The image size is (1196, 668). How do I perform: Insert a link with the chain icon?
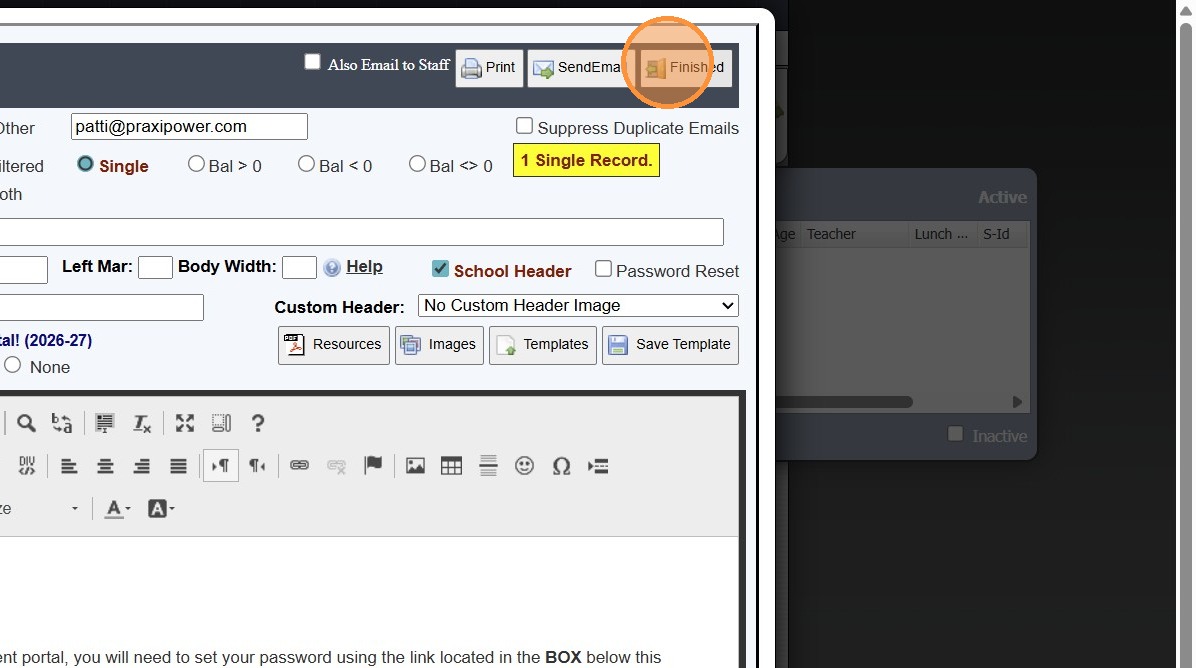point(299,466)
